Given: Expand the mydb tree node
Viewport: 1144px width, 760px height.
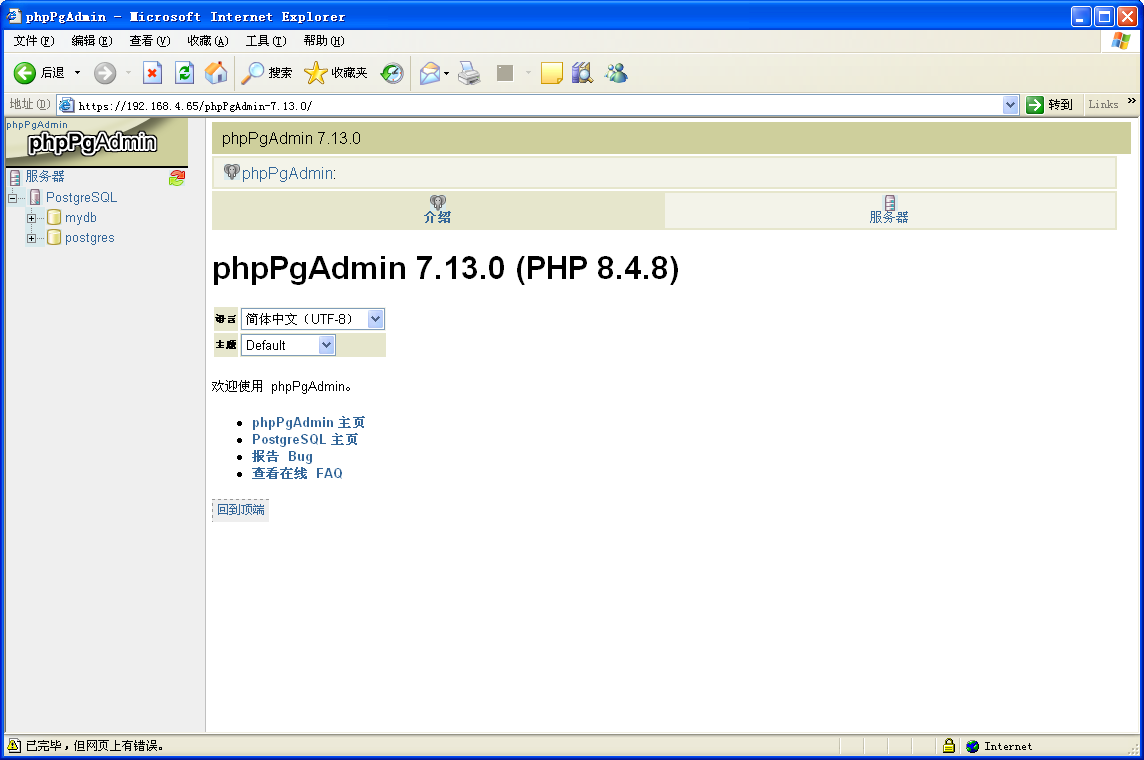Looking at the screenshot, I should point(31,218).
